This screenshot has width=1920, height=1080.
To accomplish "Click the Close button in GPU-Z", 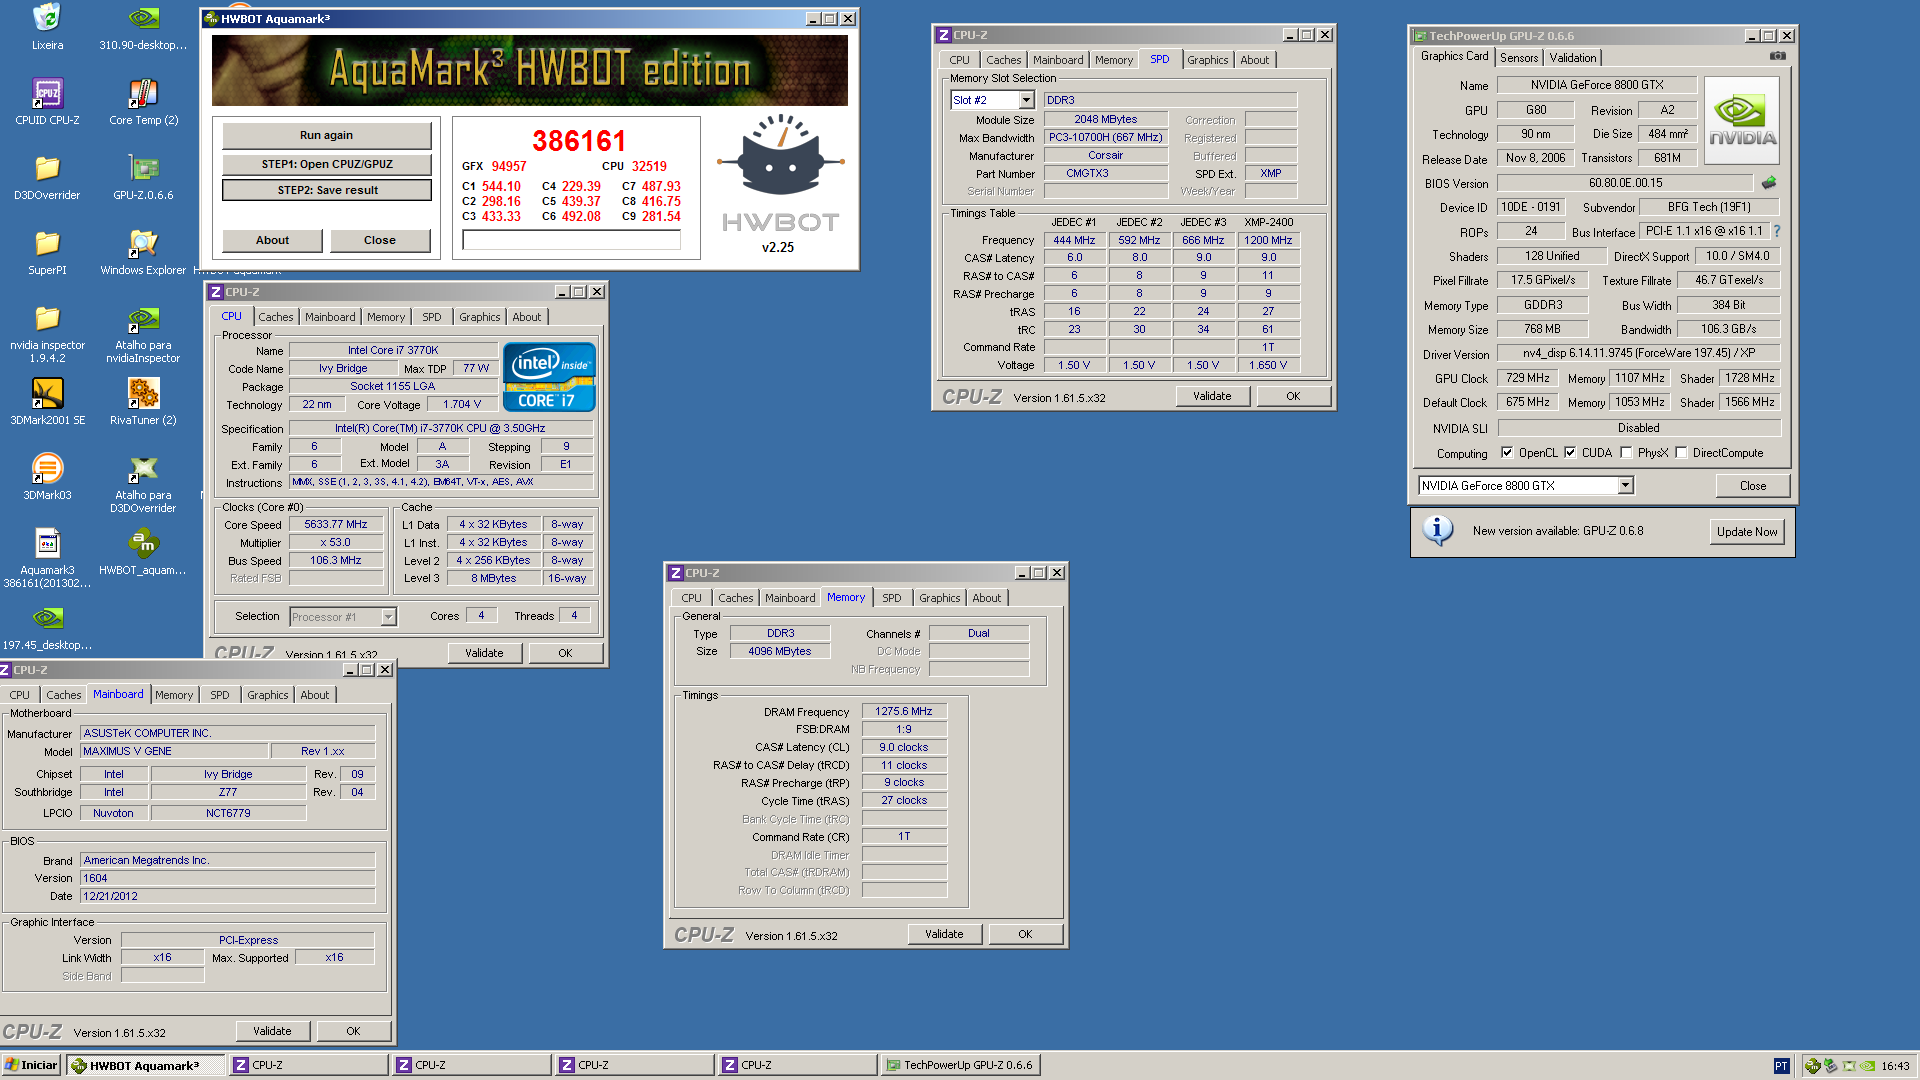I will (1753, 486).
